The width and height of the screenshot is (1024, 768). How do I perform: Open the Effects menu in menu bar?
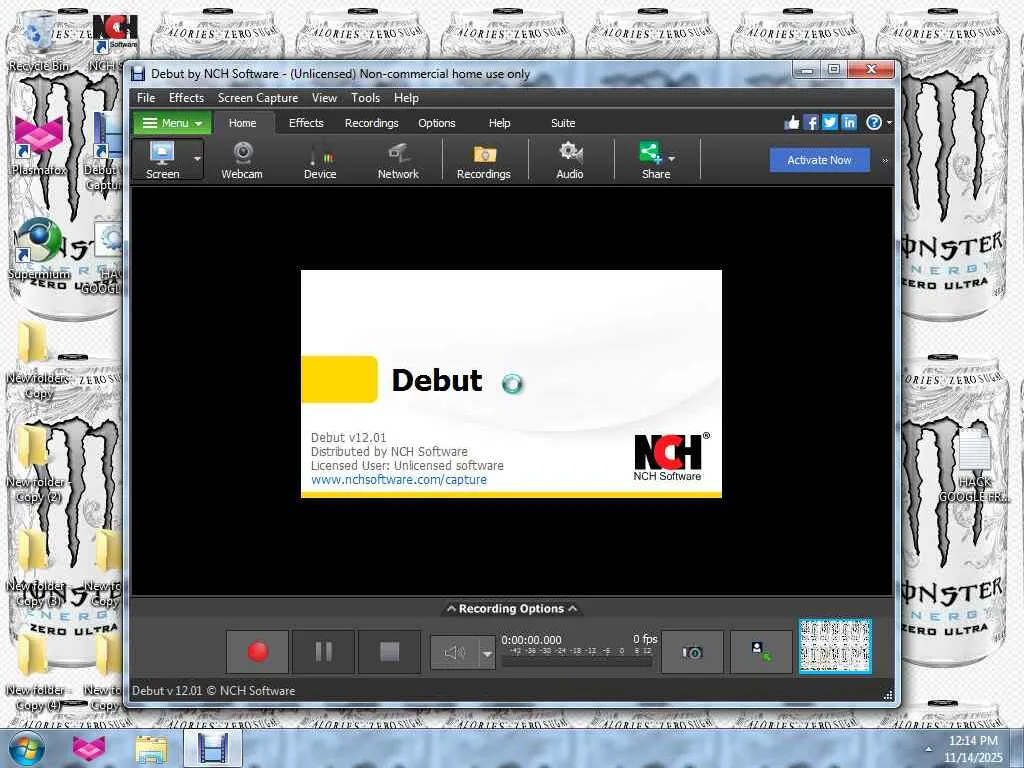coord(186,98)
